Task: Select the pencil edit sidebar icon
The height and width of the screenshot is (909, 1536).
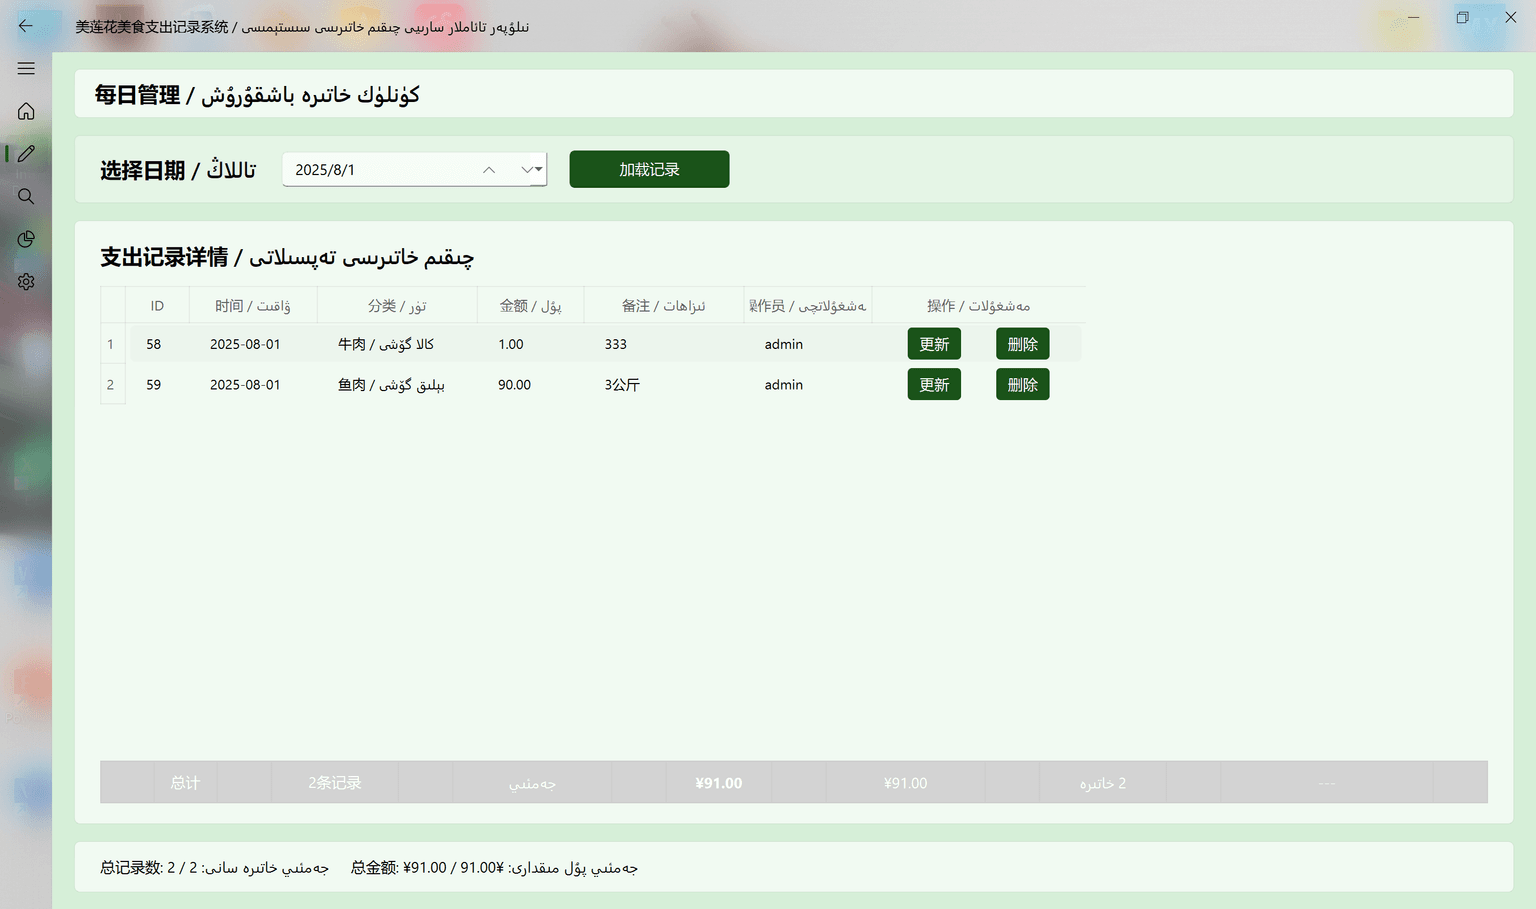Action: point(26,153)
